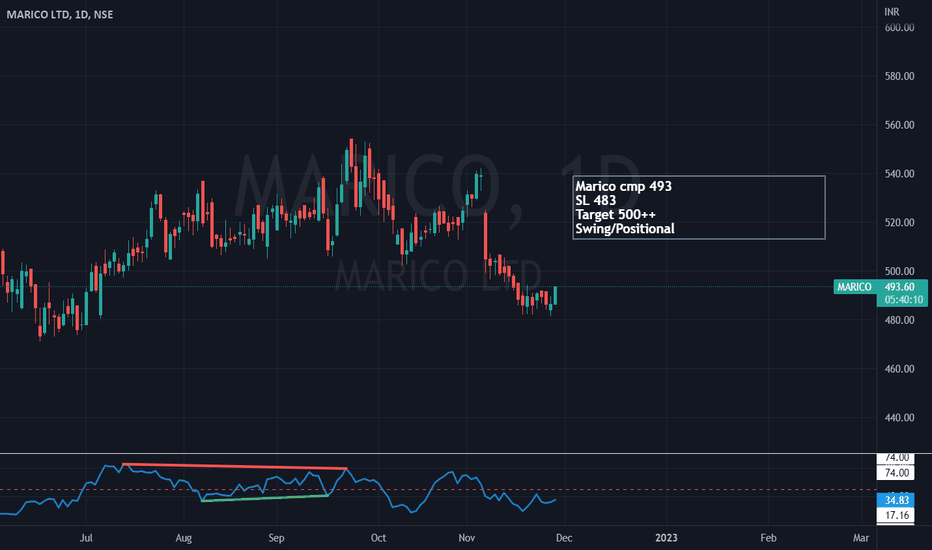Image resolution: width=932 pixels, height=550 pixels.
Task: Click the Aug label on the time axis
Action: [x=184, y=538]
